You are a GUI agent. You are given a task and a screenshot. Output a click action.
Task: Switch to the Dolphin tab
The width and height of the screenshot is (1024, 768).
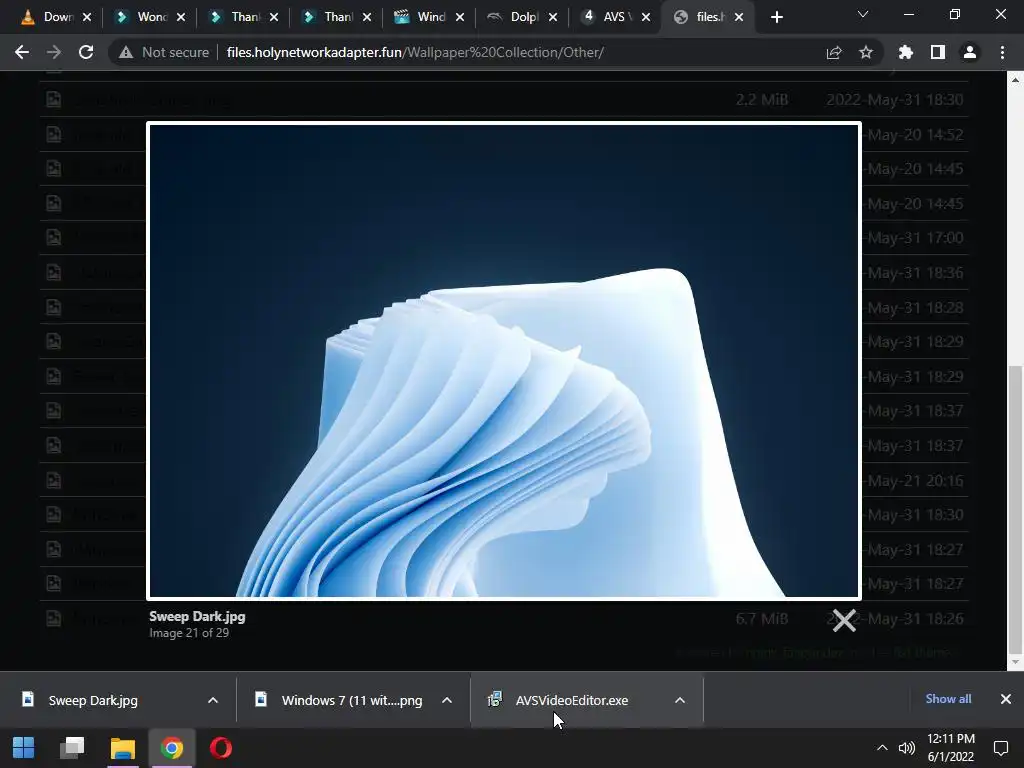click(515, 17)
